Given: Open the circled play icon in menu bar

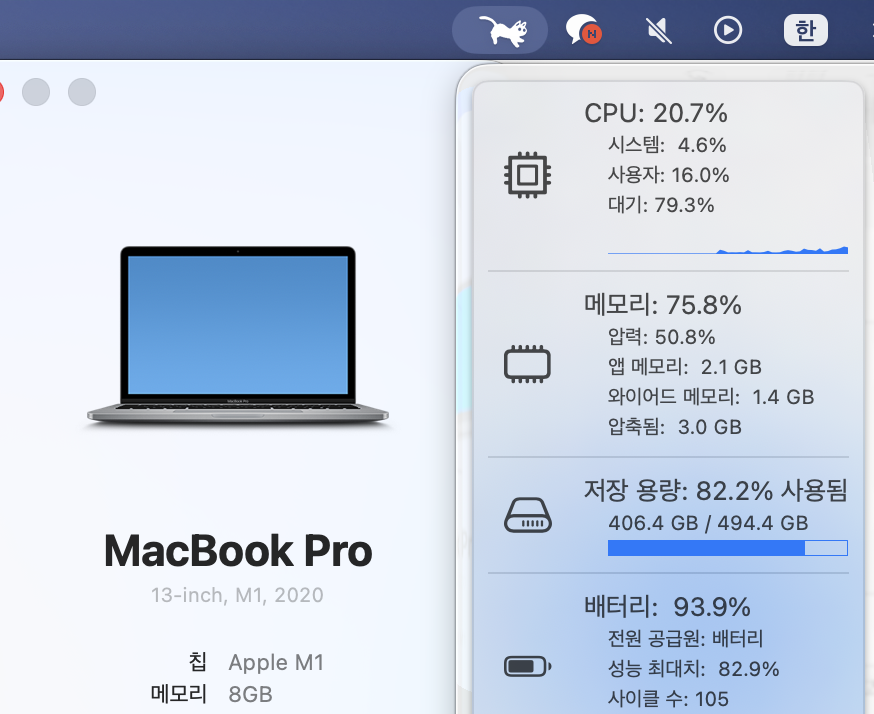Looking at the screenshot, I should [x=728, y=31].
